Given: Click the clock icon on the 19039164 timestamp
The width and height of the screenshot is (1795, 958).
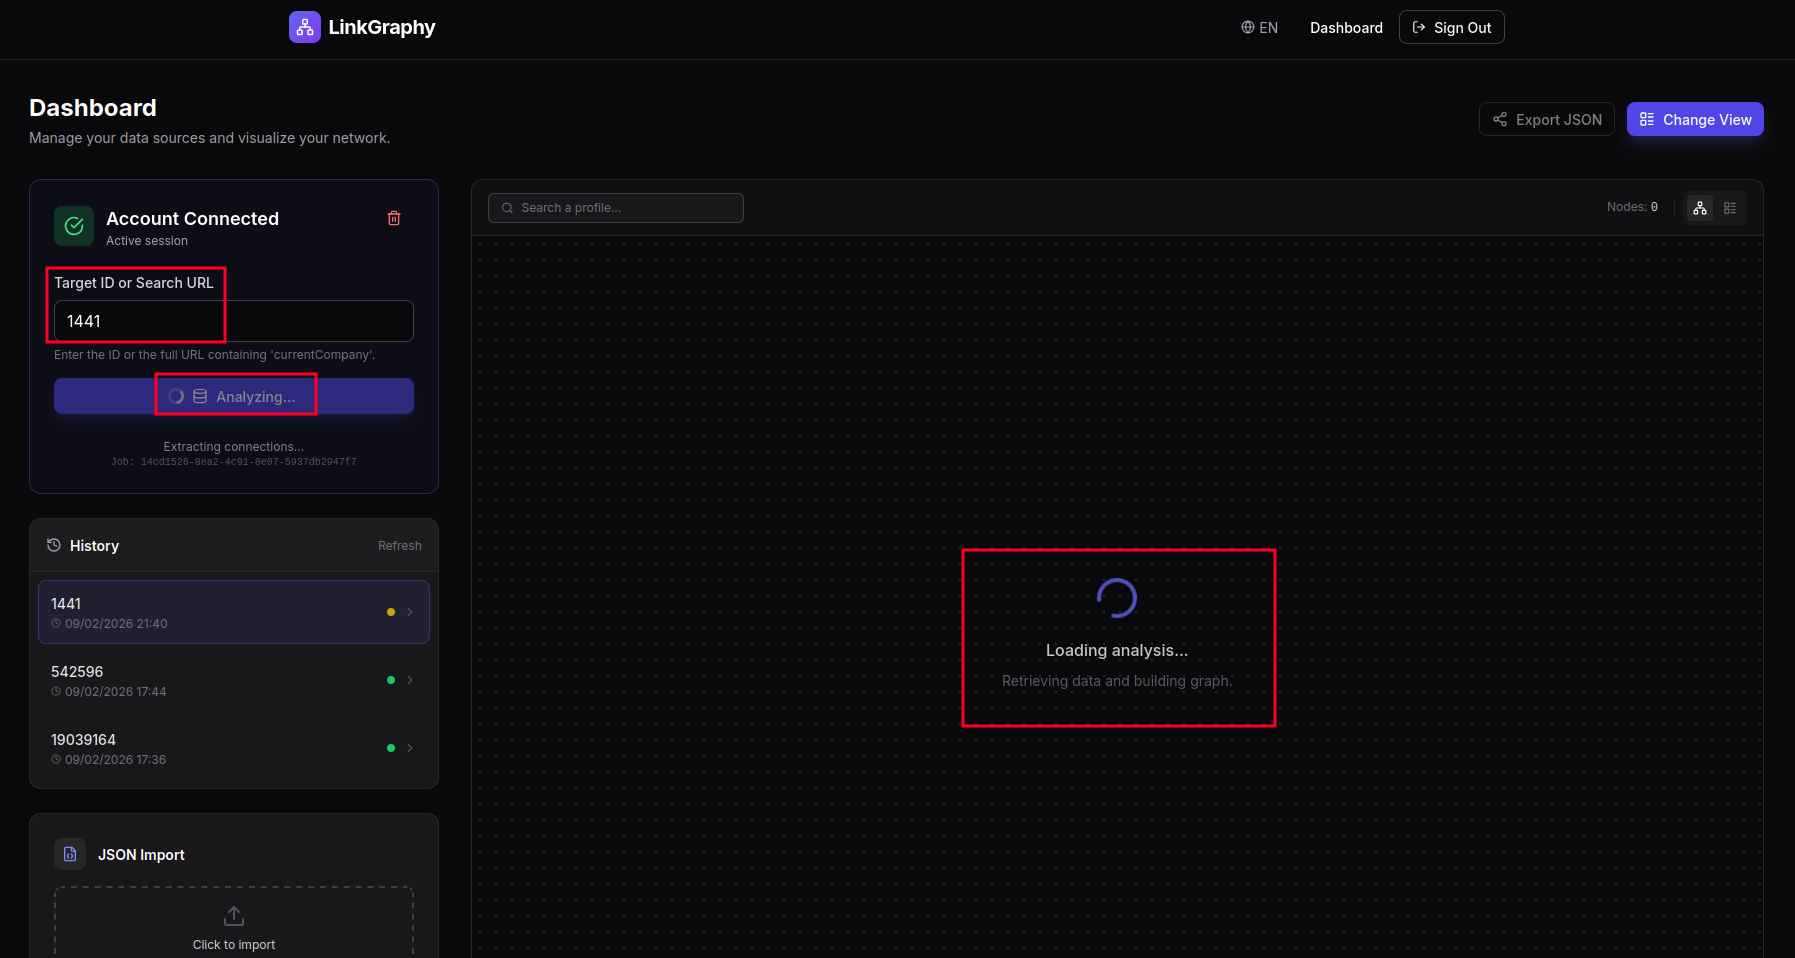Looking at the screenshot, I should click(x=56, y=760).
